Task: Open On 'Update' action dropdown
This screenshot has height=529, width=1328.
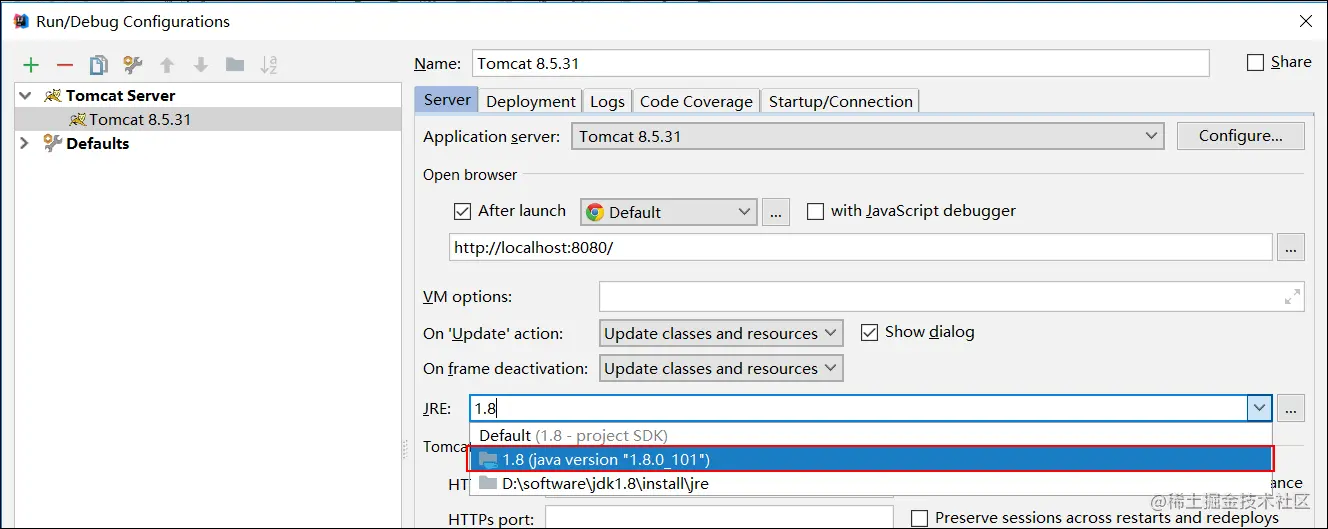Action: [721, 333]
